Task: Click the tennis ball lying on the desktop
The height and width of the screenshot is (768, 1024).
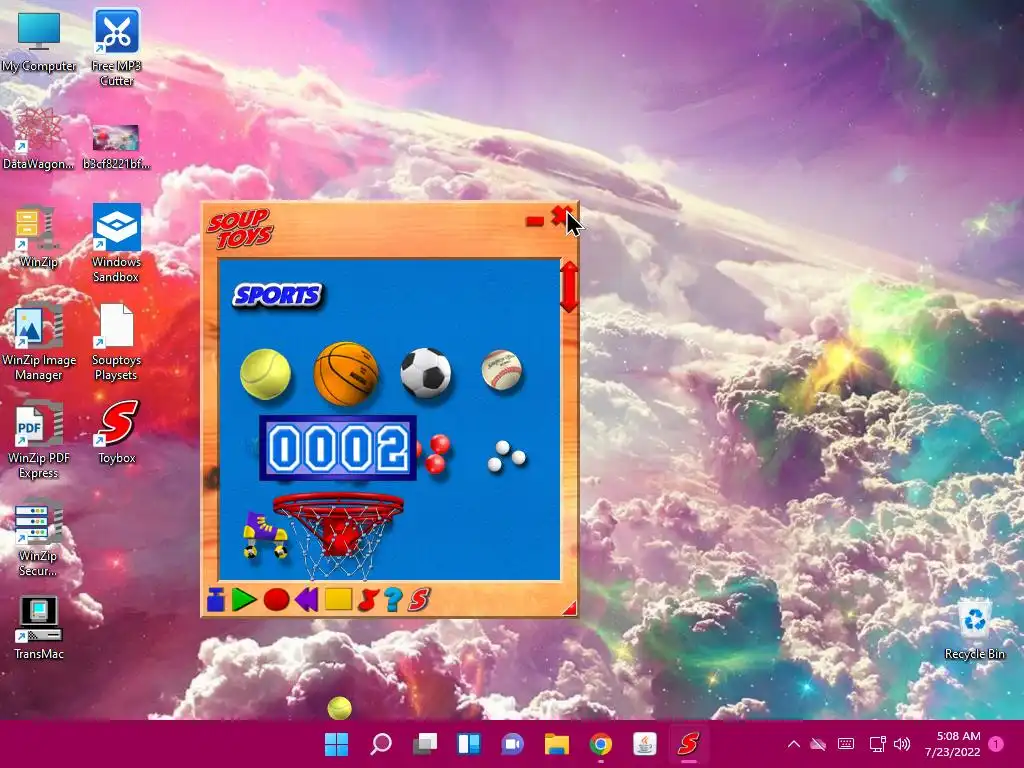Action: click(340, 708)
